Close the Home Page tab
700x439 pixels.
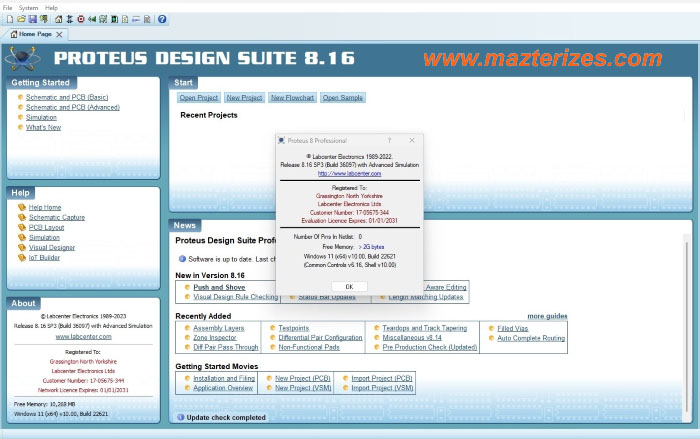pos(59,34)
